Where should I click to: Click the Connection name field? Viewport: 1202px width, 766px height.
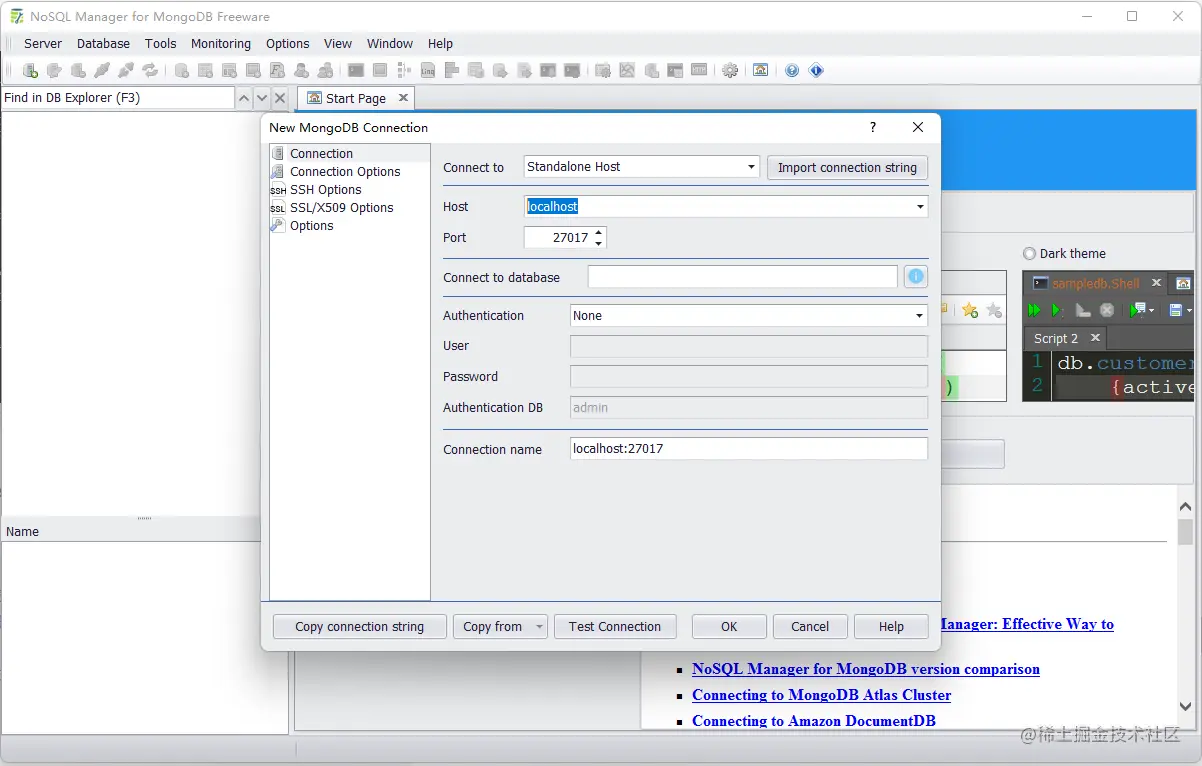pos(748,449)
